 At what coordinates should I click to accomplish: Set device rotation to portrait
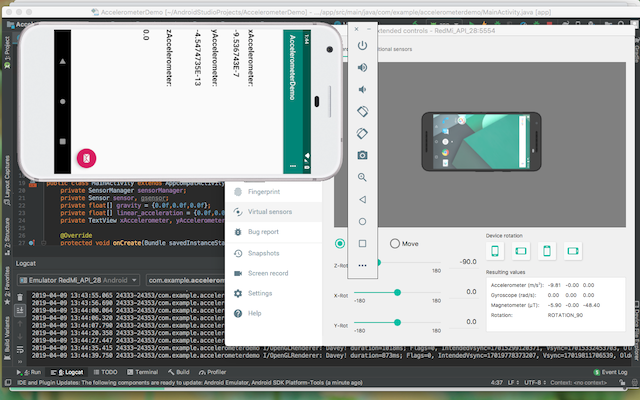point(495,251)
